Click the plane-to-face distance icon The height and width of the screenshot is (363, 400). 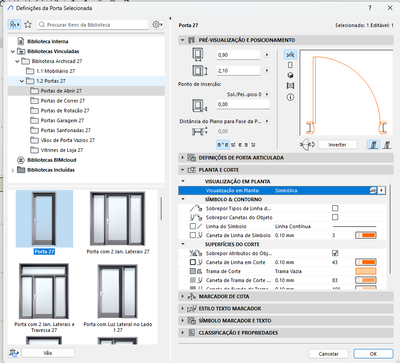pos(199,131)
